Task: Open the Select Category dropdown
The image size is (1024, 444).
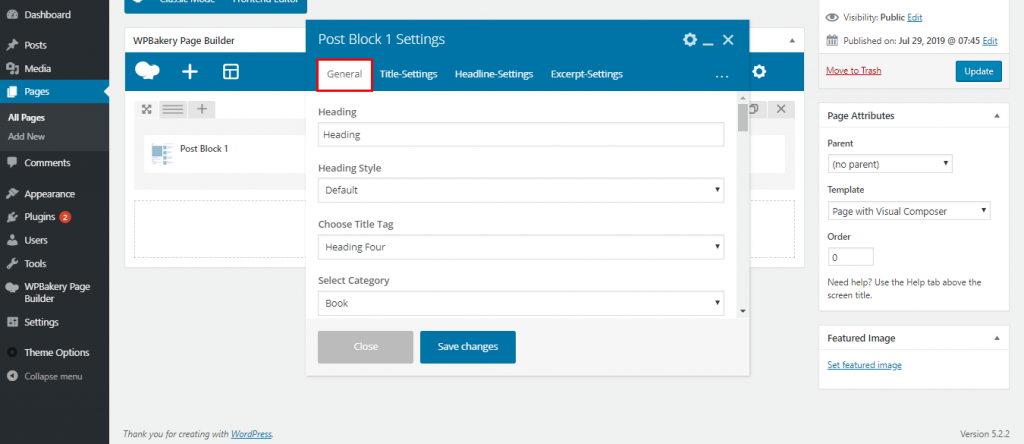Action: pos(520,303)
